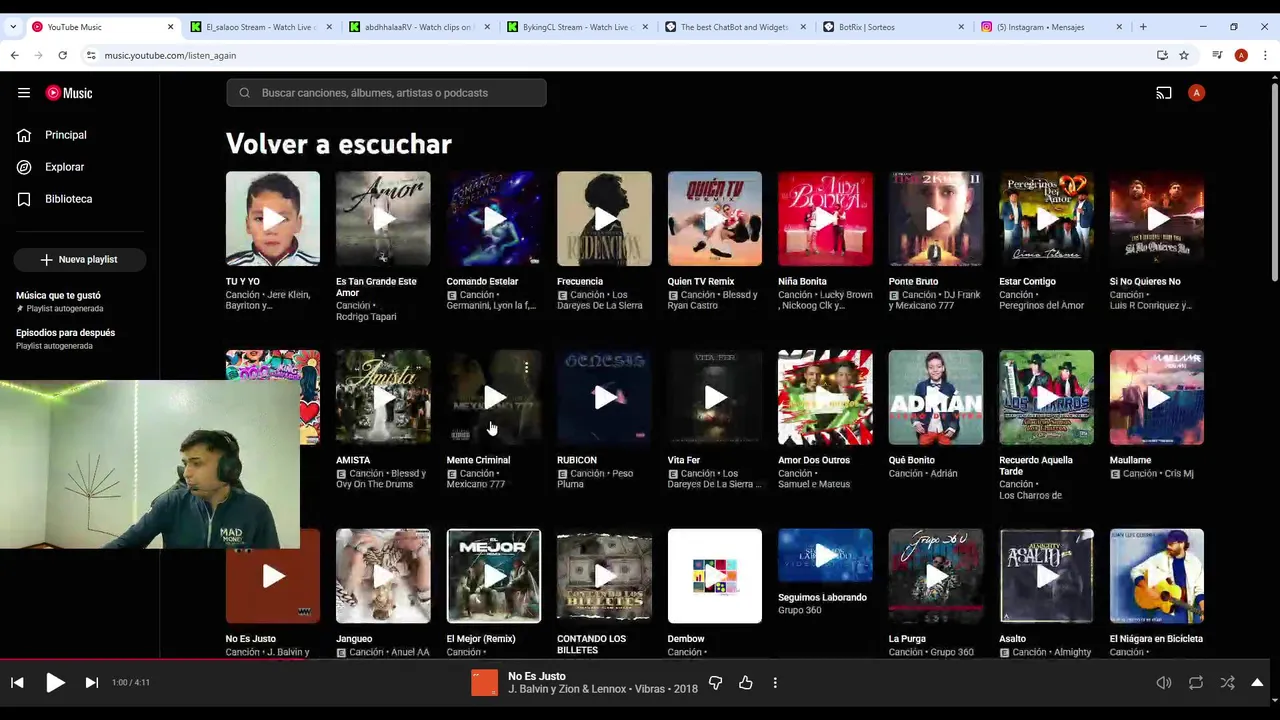Open player bar more options menu

point(775,683)
